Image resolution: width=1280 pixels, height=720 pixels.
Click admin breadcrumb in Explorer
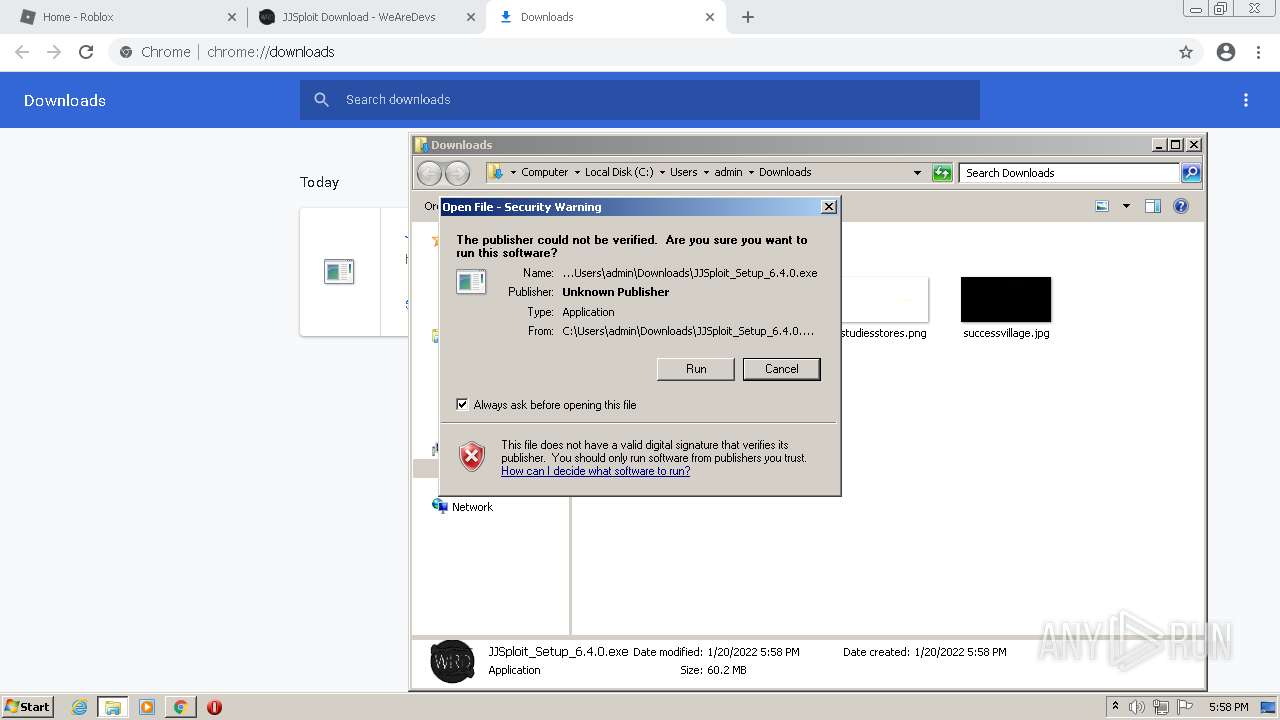click(728, 172)
